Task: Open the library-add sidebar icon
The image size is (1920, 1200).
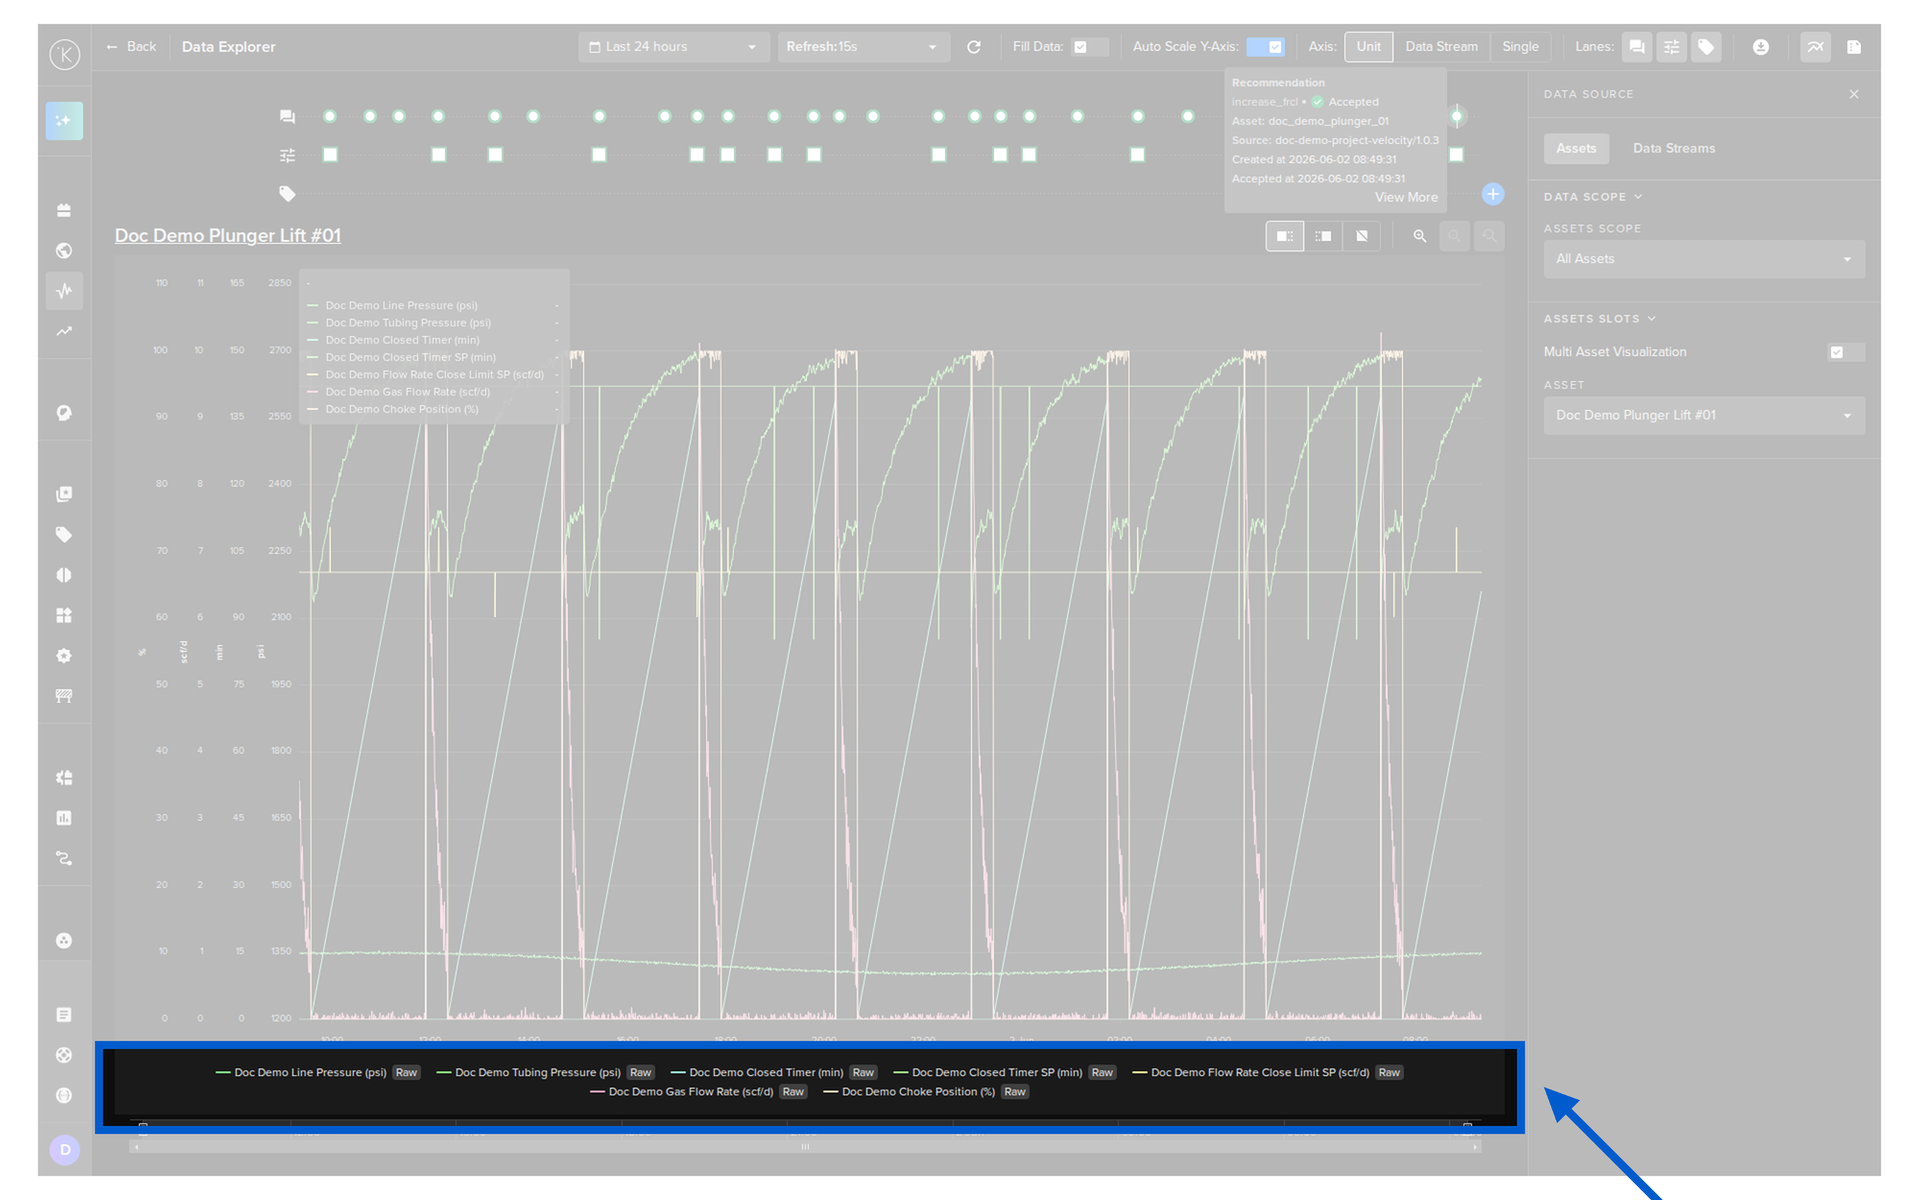Action: point(64,494)
